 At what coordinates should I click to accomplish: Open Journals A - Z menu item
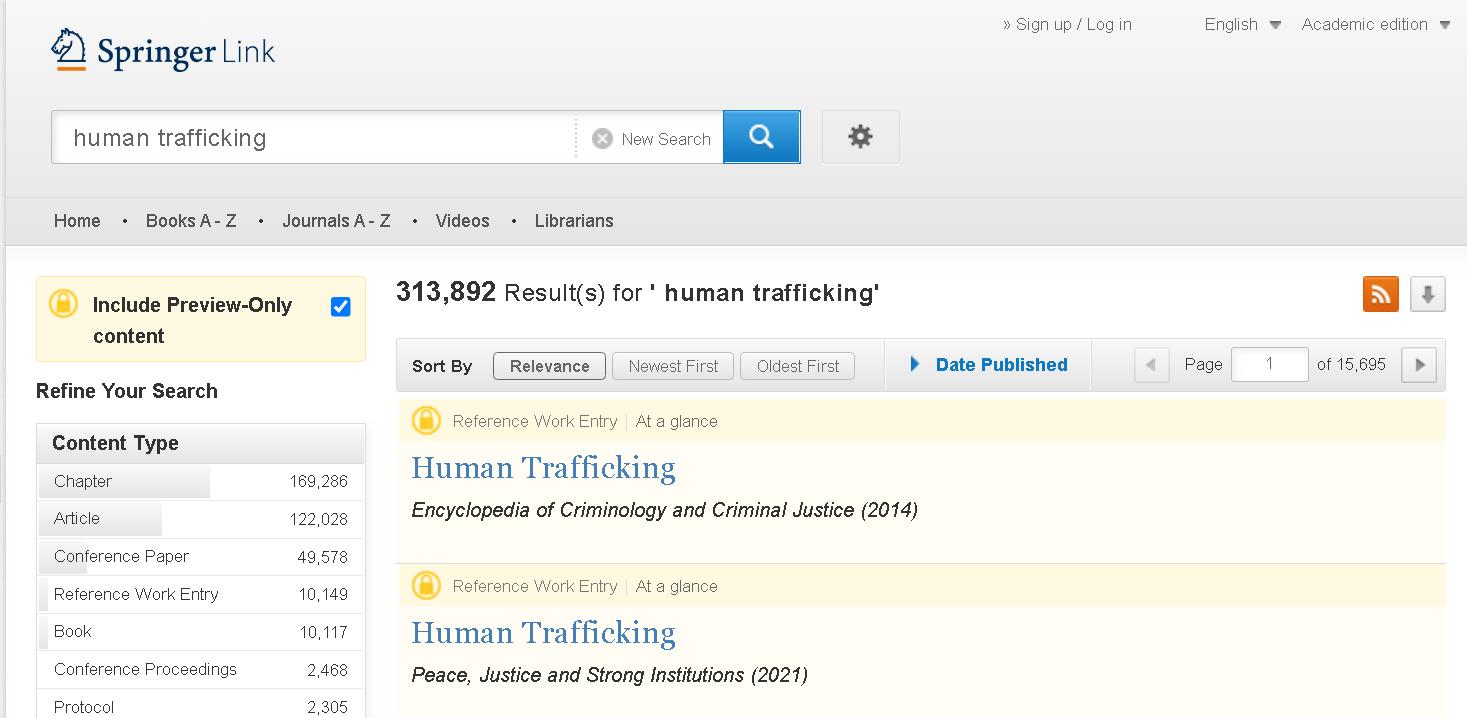(336, 221)
